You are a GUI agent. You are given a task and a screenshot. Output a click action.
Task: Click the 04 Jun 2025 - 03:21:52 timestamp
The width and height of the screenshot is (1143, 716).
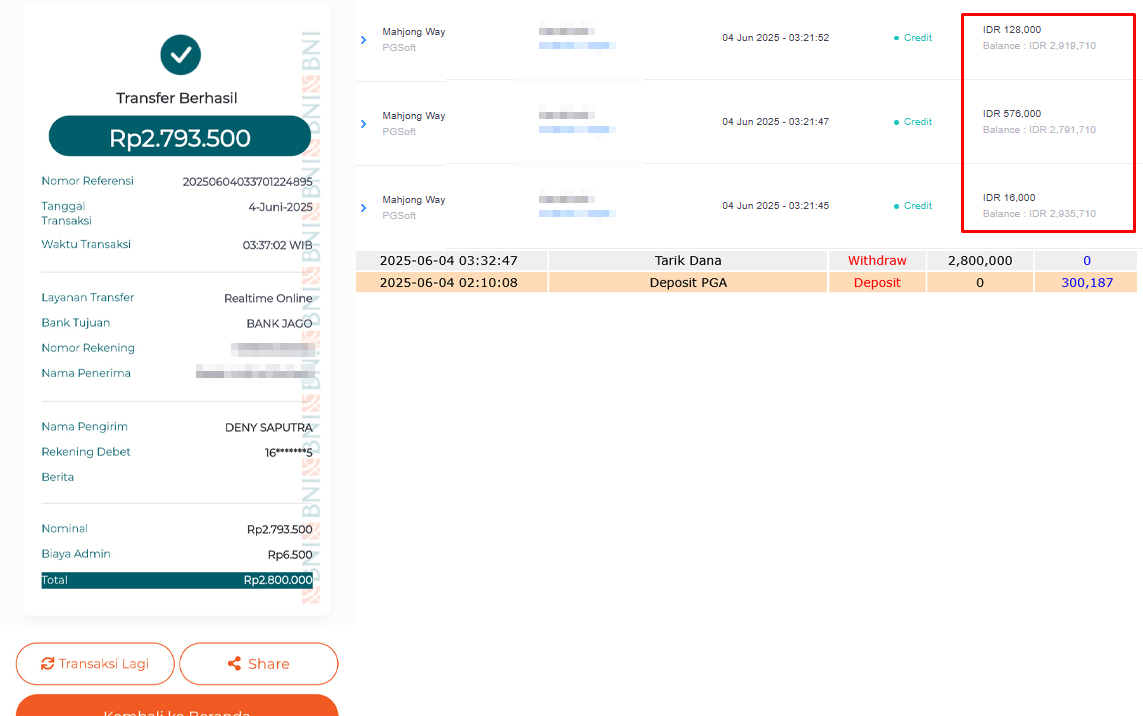(776, 38)
